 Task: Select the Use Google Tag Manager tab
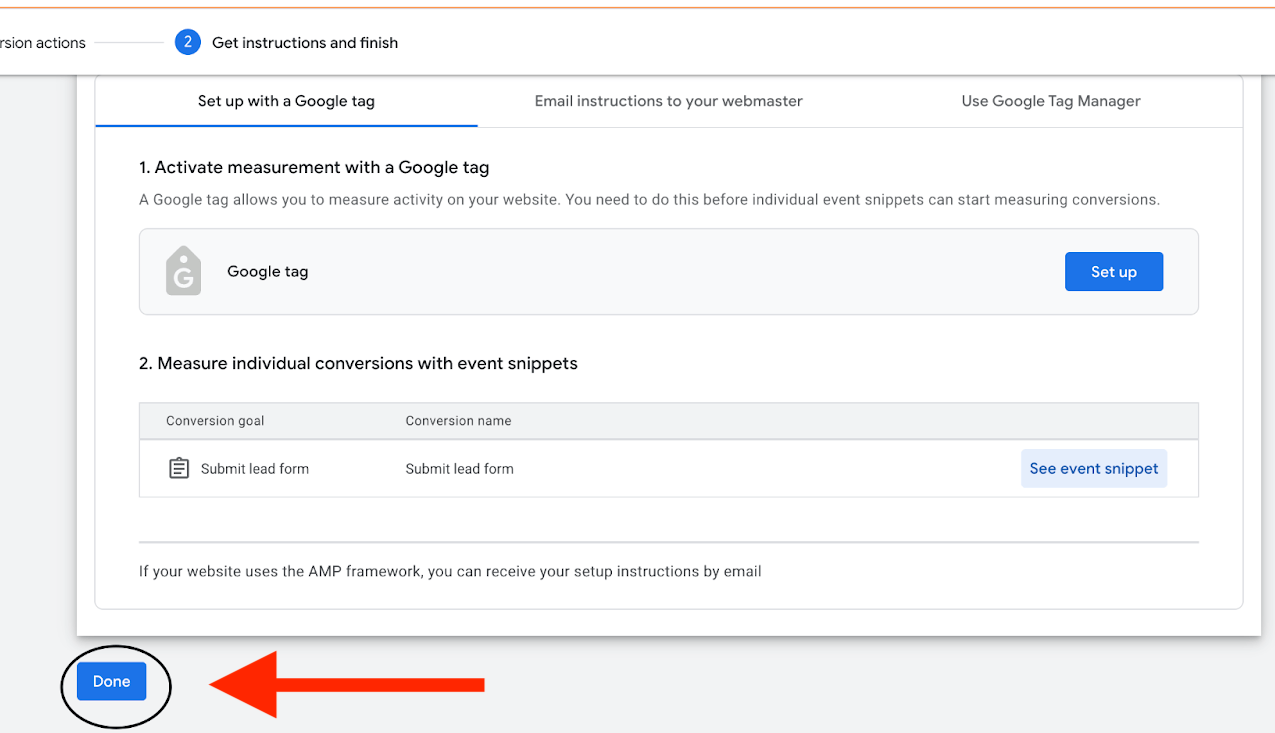coord(1050,101)
